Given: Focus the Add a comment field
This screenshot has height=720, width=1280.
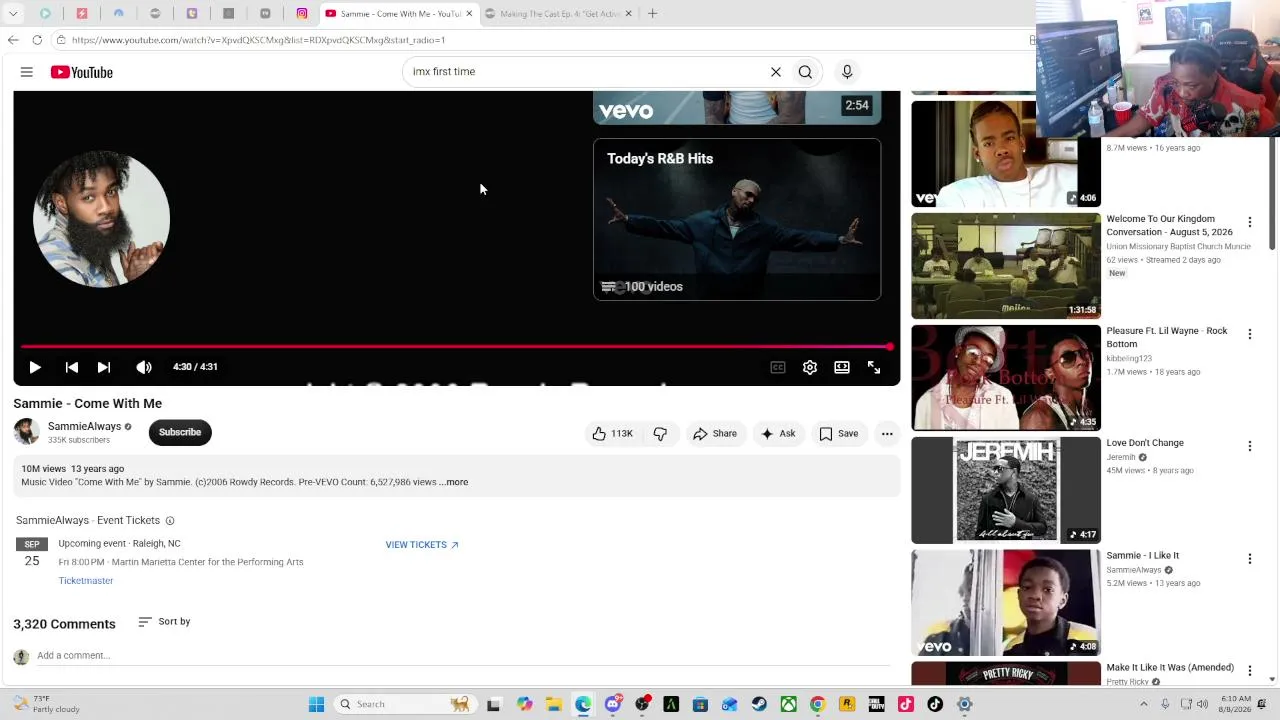Looking at the screenshot, I should 463,656.
